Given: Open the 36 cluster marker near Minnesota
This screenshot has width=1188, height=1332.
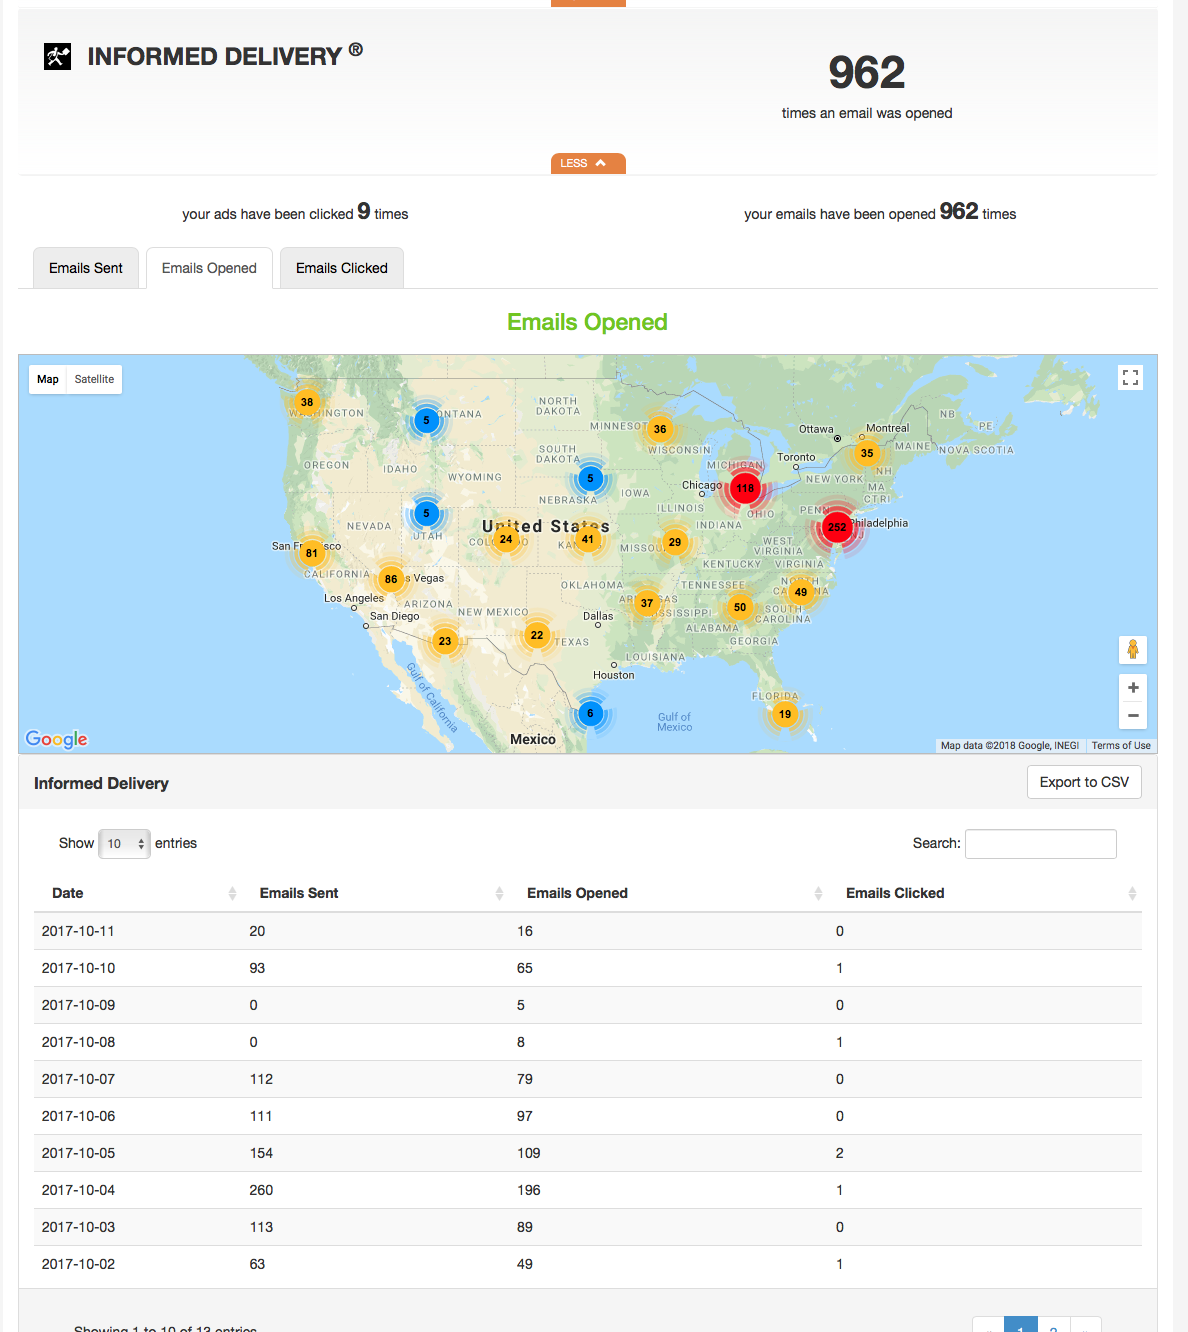Looking at the screenshot, I should [x=660, y=429].
